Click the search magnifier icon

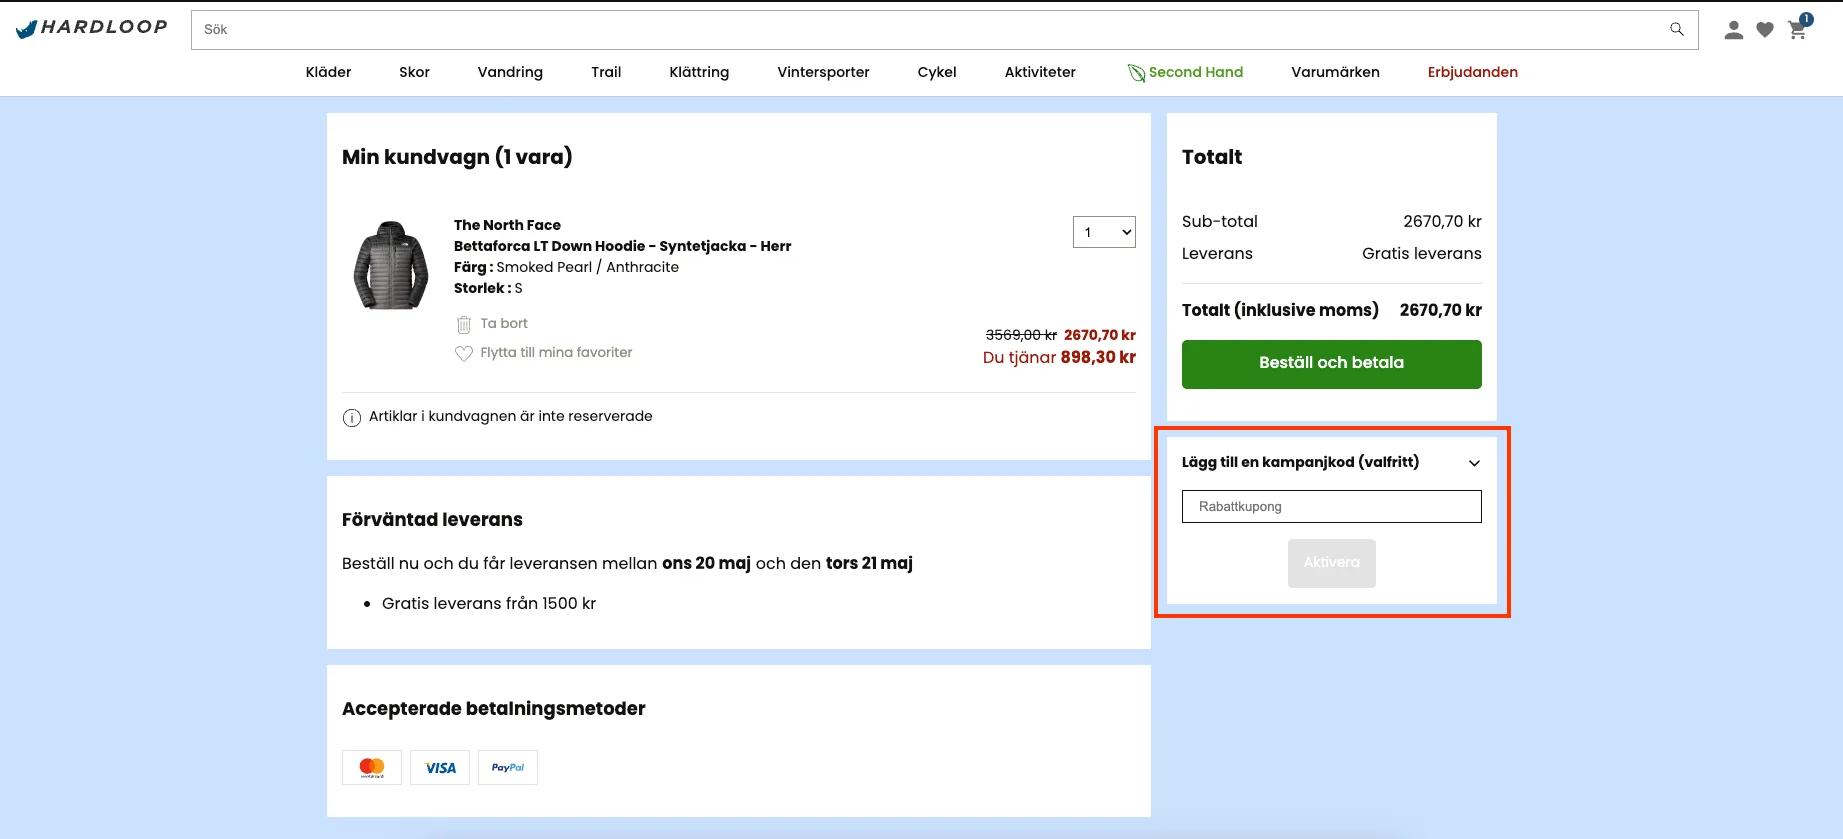1677,30
